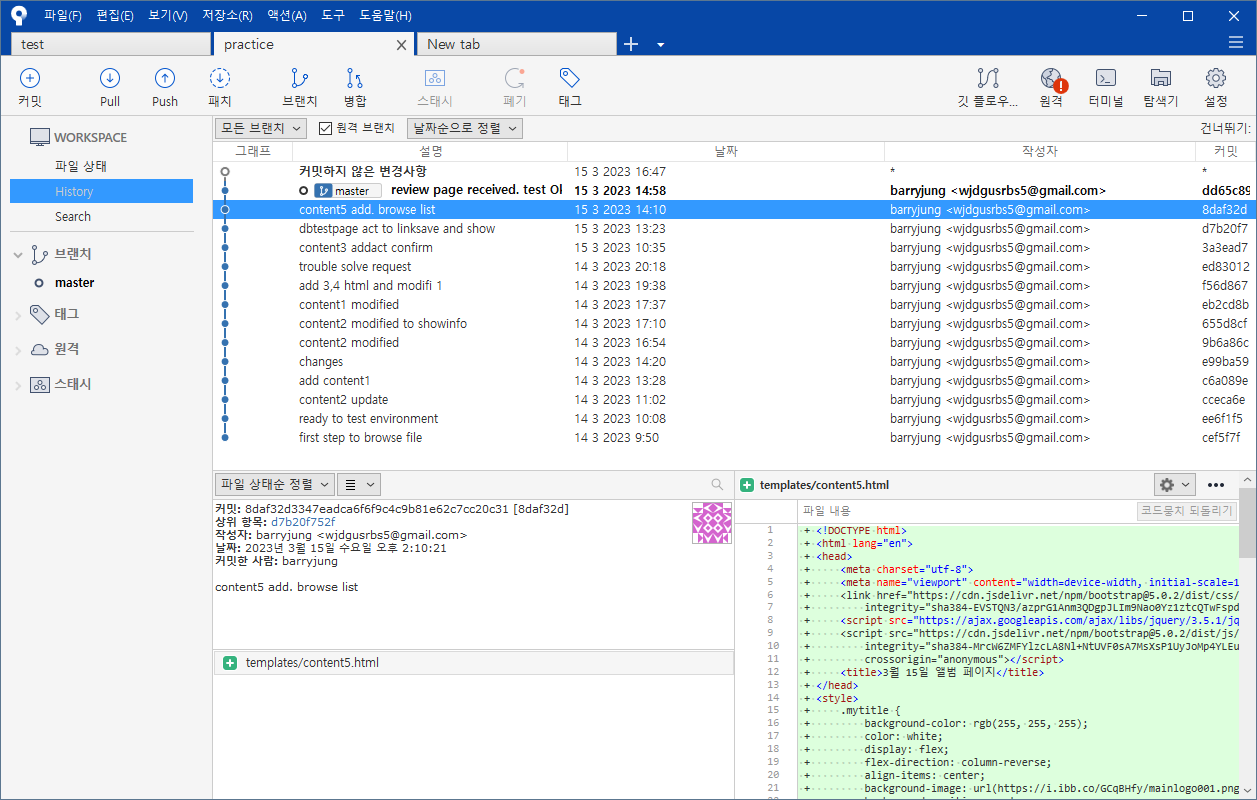Open parent commit link d7b20f752f
The image size is (1257, 800).
click(303, 522)
